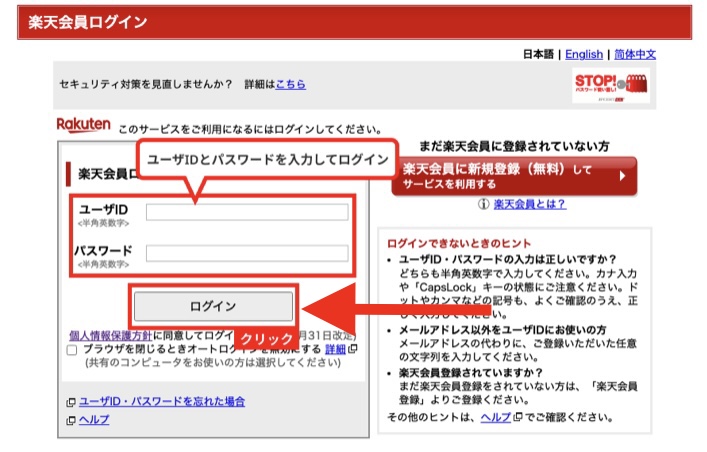Image resolution: width=707 pixels, height=452 pixels.
Task: Click the Rakuten logo
Action: click(x=83, y=125)
